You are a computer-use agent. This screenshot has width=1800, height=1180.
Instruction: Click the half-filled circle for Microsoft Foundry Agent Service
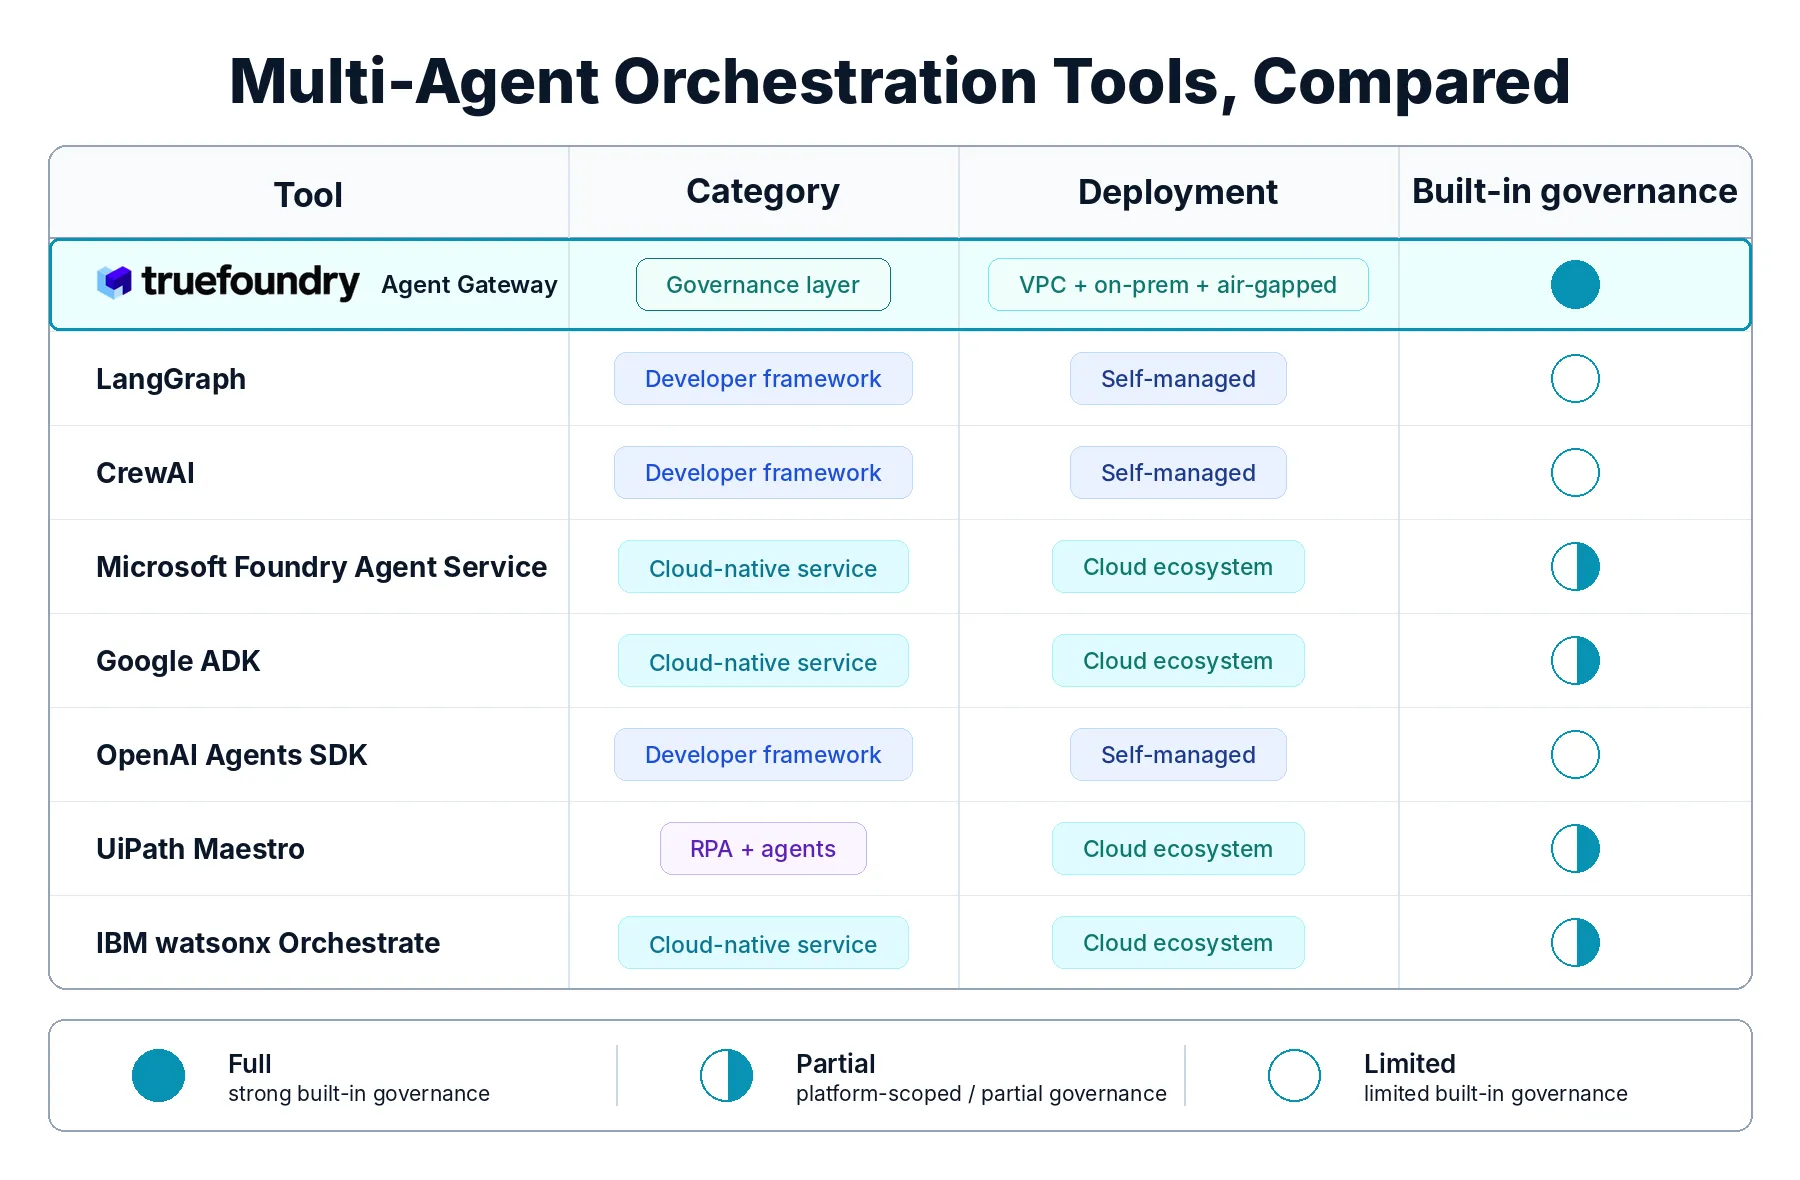[1575, 566]
